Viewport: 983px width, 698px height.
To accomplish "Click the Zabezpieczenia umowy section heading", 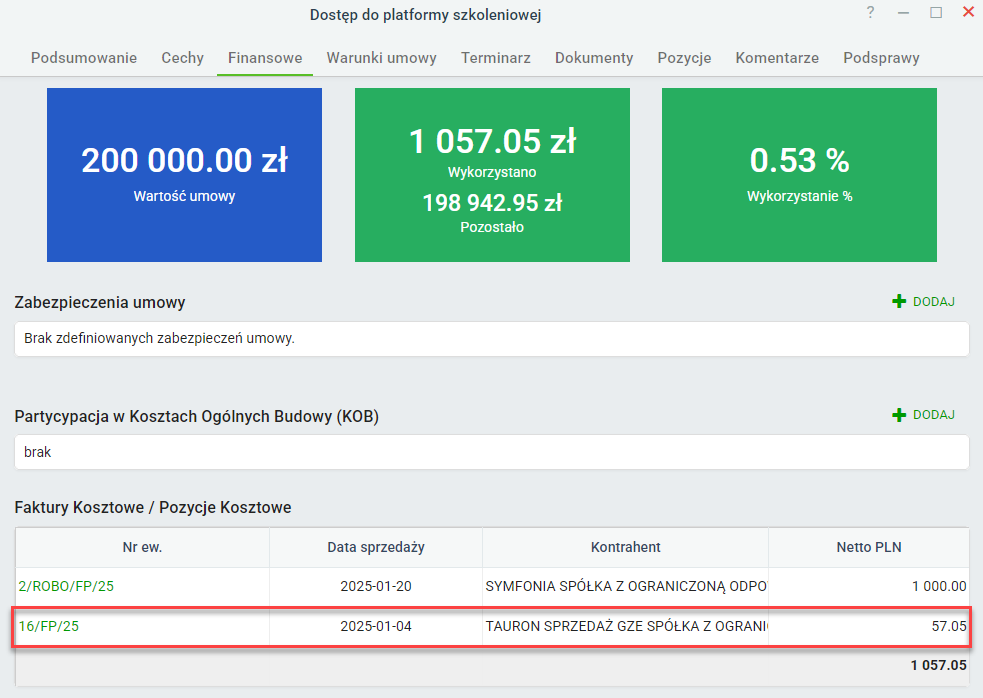I will (x=100, y=302).
